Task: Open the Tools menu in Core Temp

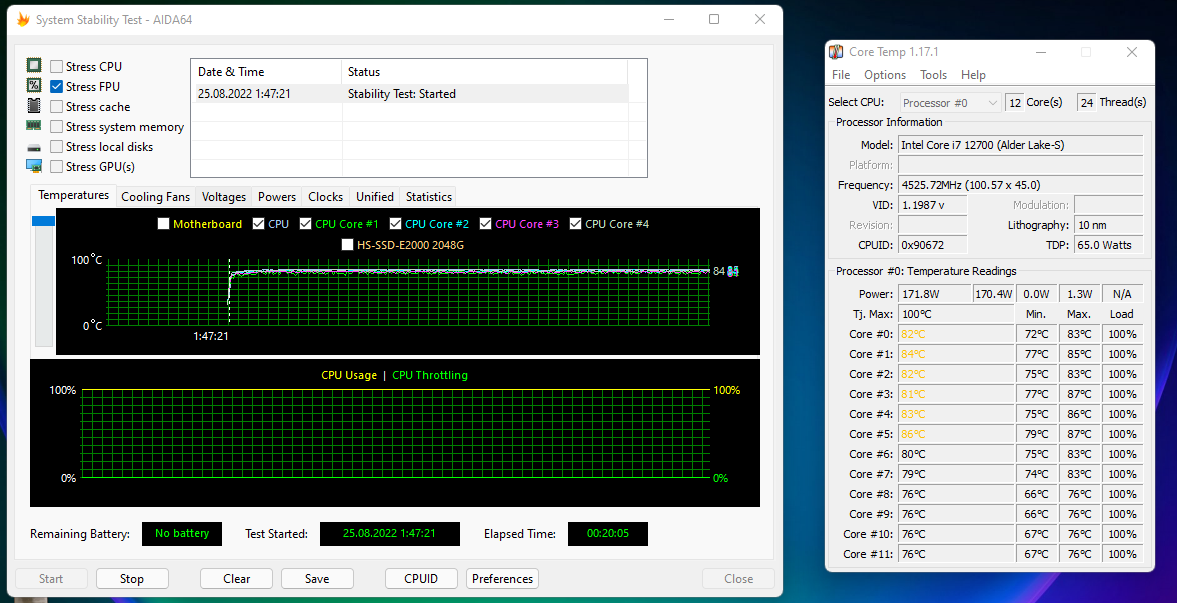Action: [x=934, y=75]
